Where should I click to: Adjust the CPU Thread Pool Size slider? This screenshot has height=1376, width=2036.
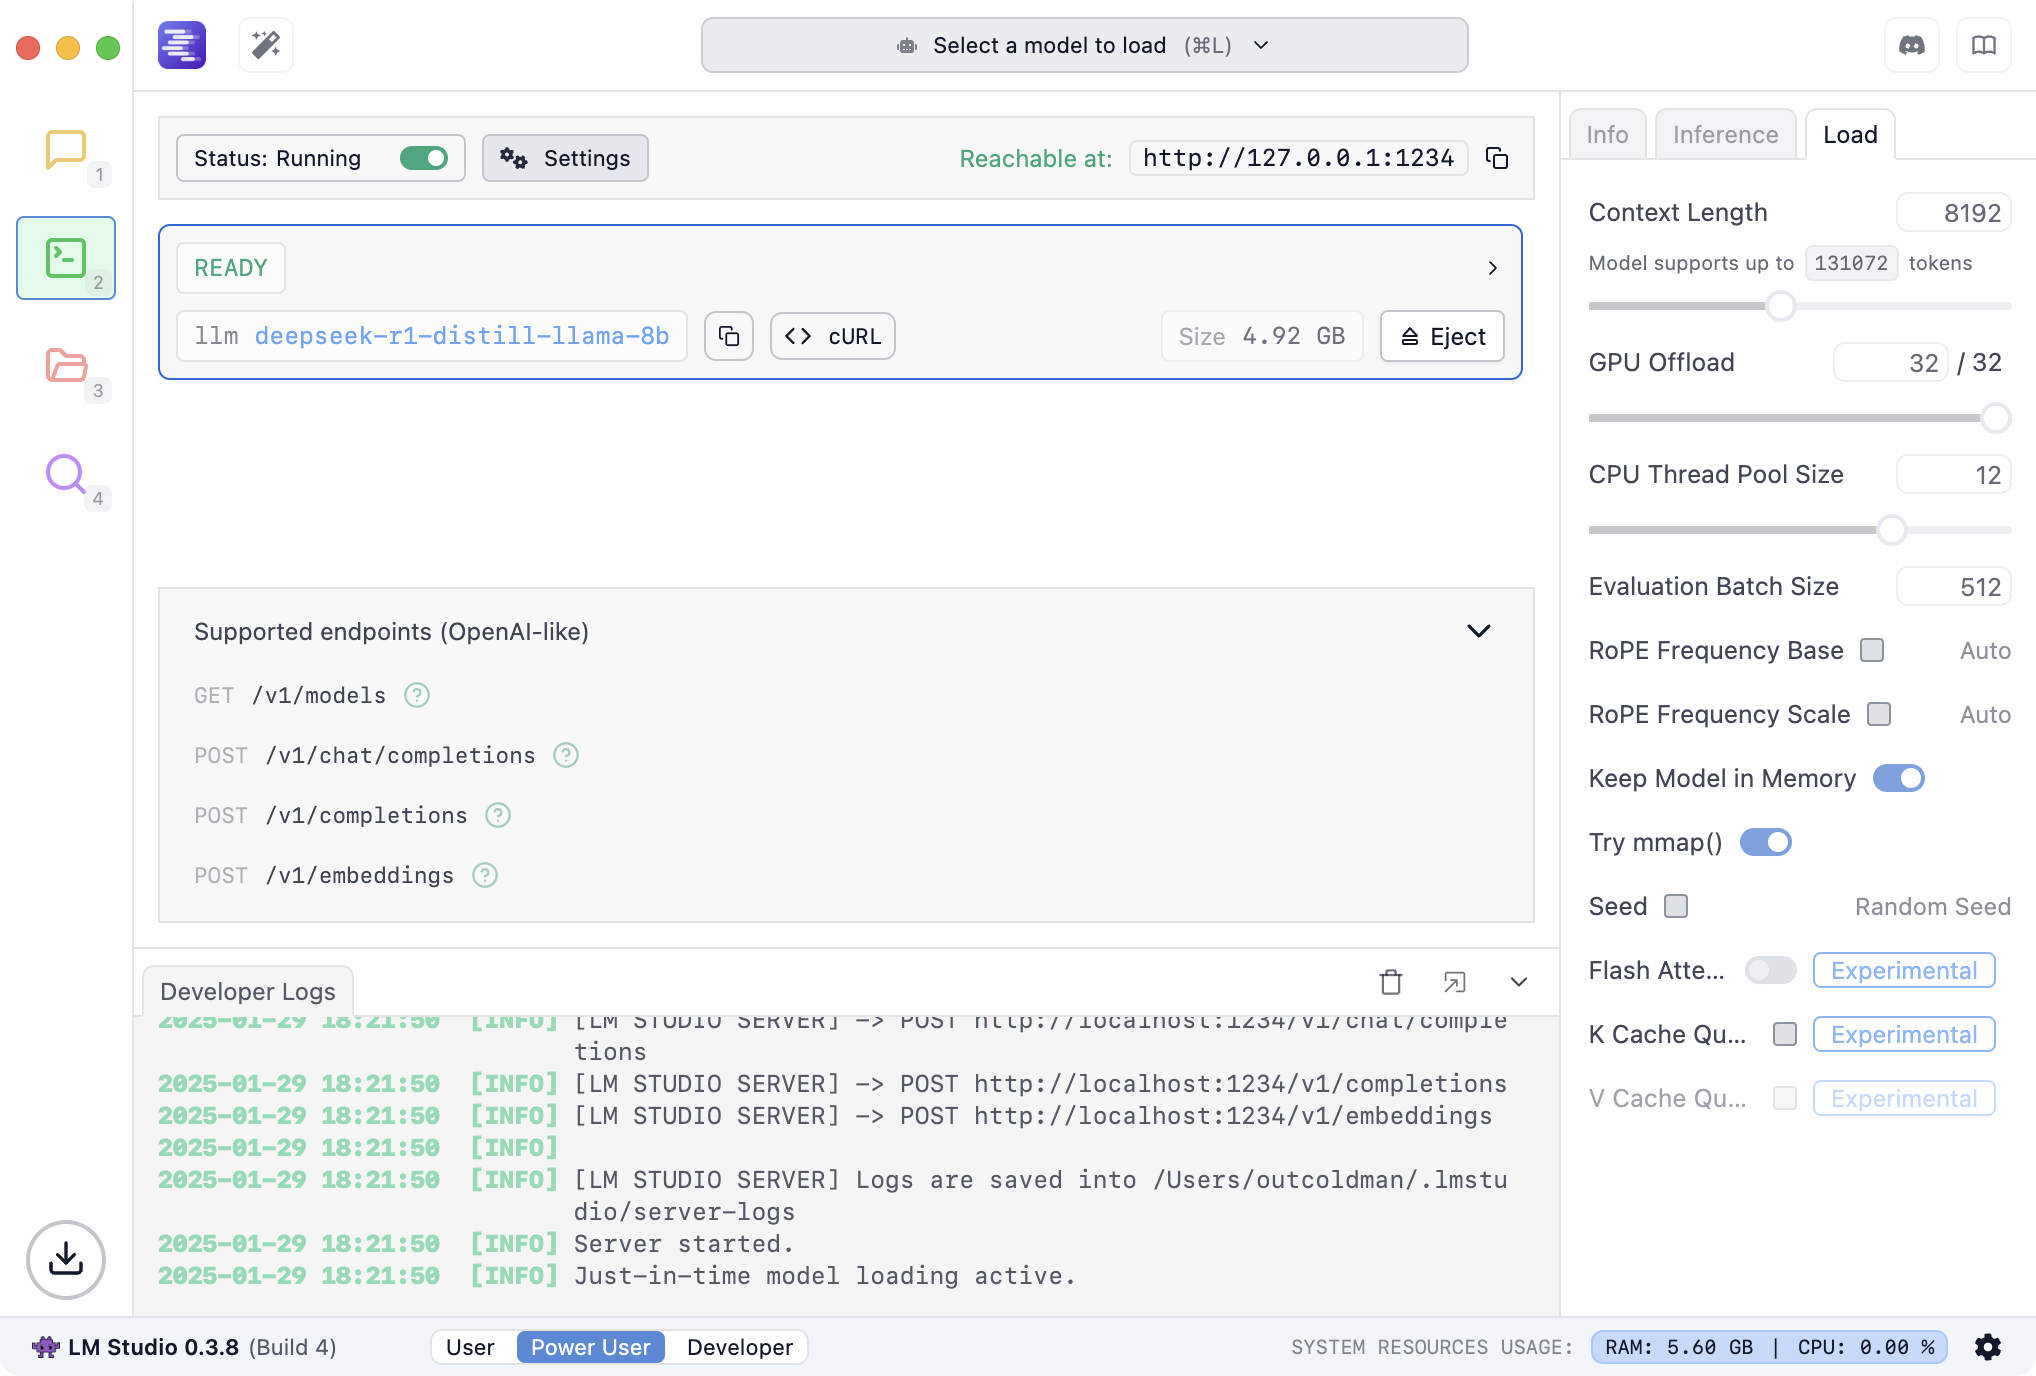(1891, 530)
